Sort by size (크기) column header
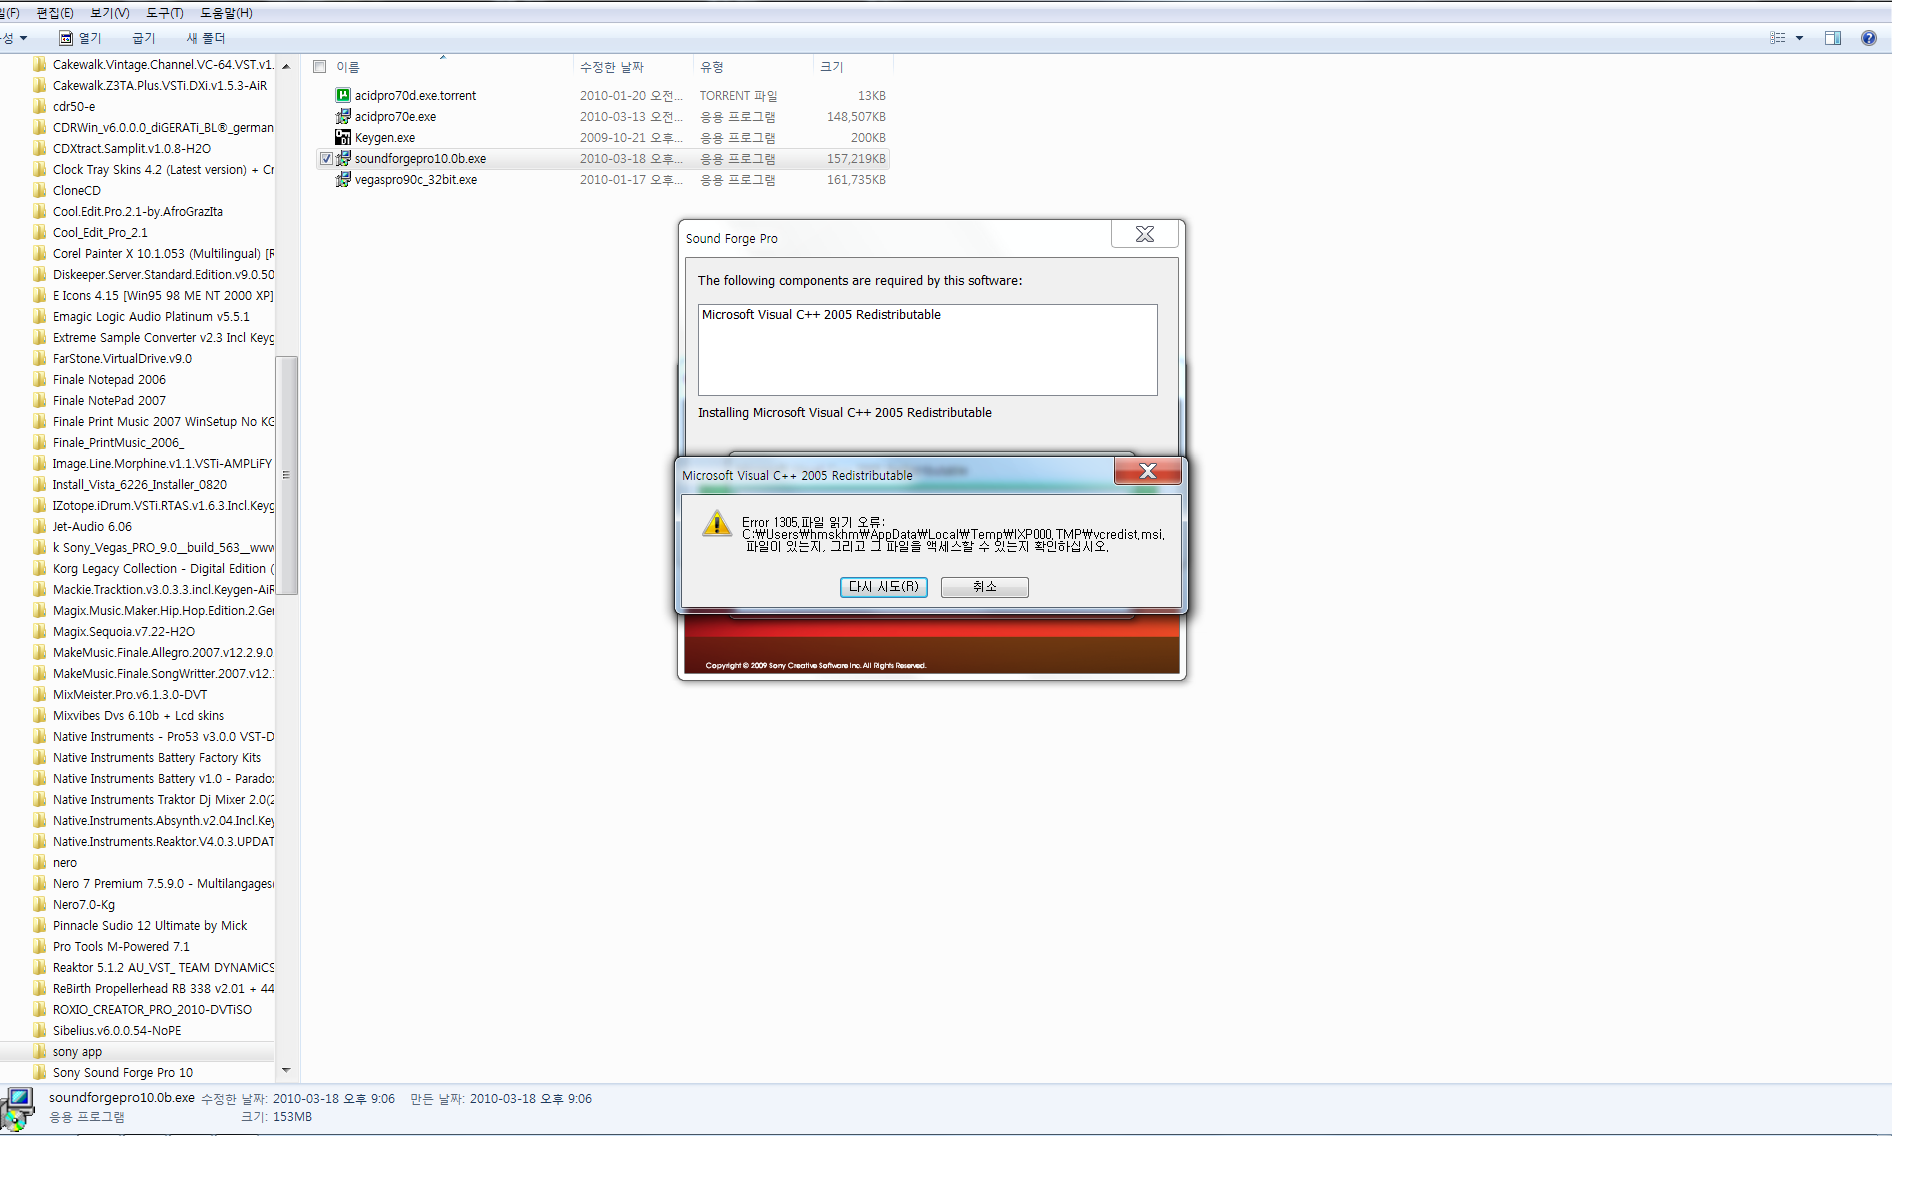The image size is (1920, 1200). (832, 67)
